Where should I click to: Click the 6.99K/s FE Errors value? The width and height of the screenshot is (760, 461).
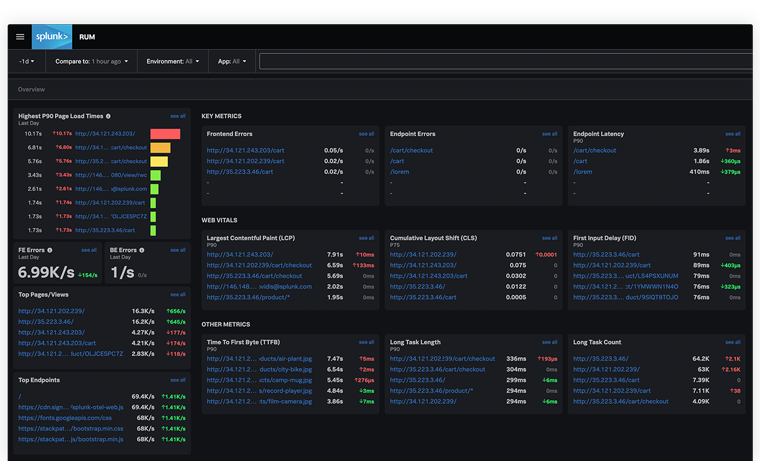point(46,273)
